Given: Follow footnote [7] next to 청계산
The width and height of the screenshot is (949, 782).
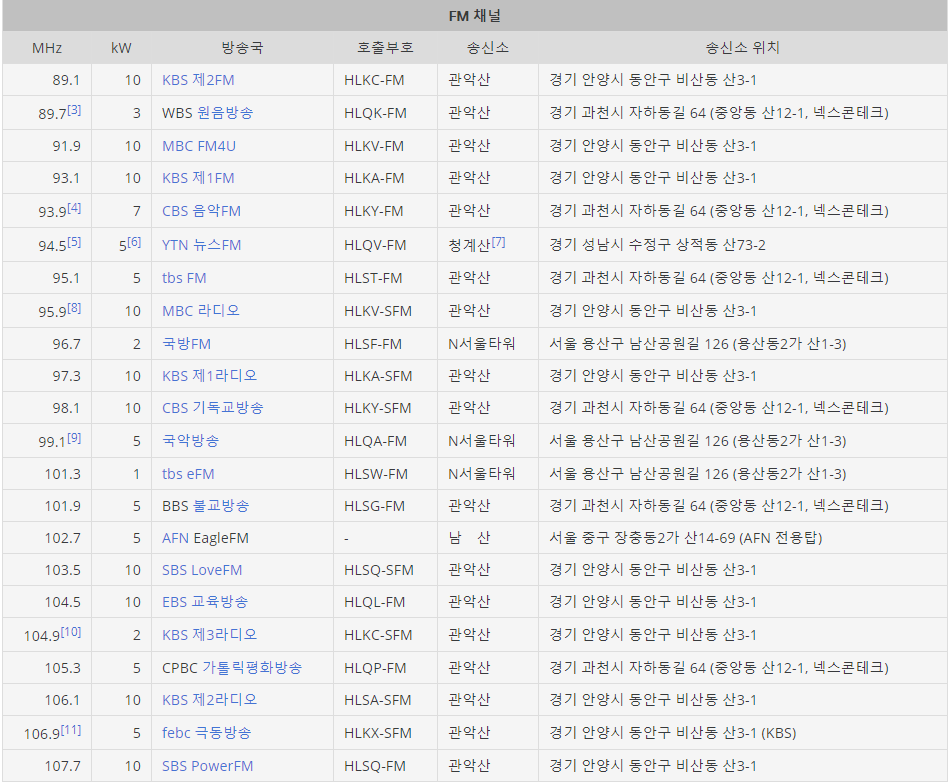Looking at the screenshot, I should [498, 242].
